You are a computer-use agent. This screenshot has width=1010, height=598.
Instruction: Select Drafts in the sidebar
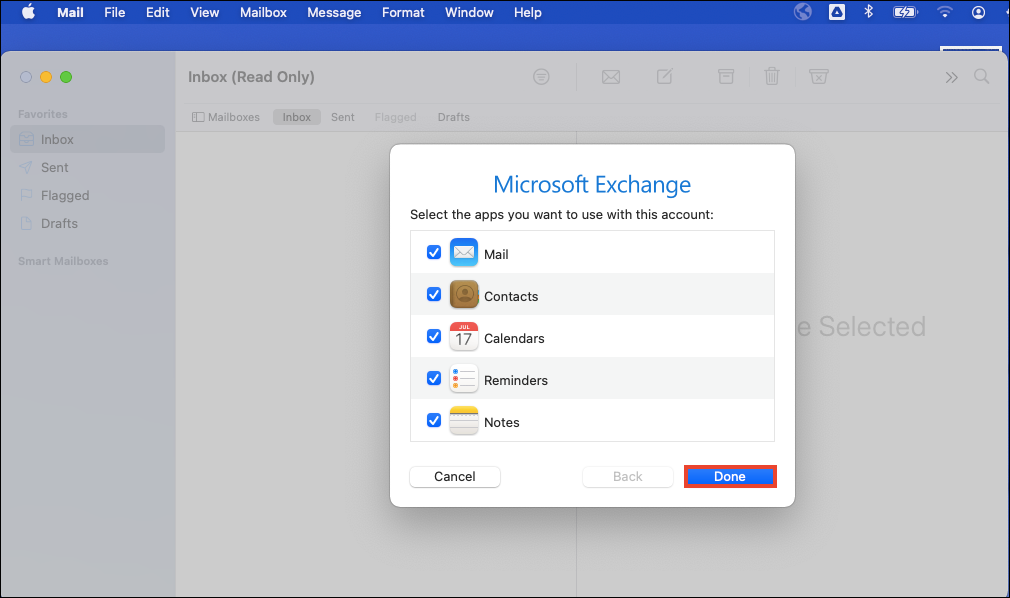(59, 223)
